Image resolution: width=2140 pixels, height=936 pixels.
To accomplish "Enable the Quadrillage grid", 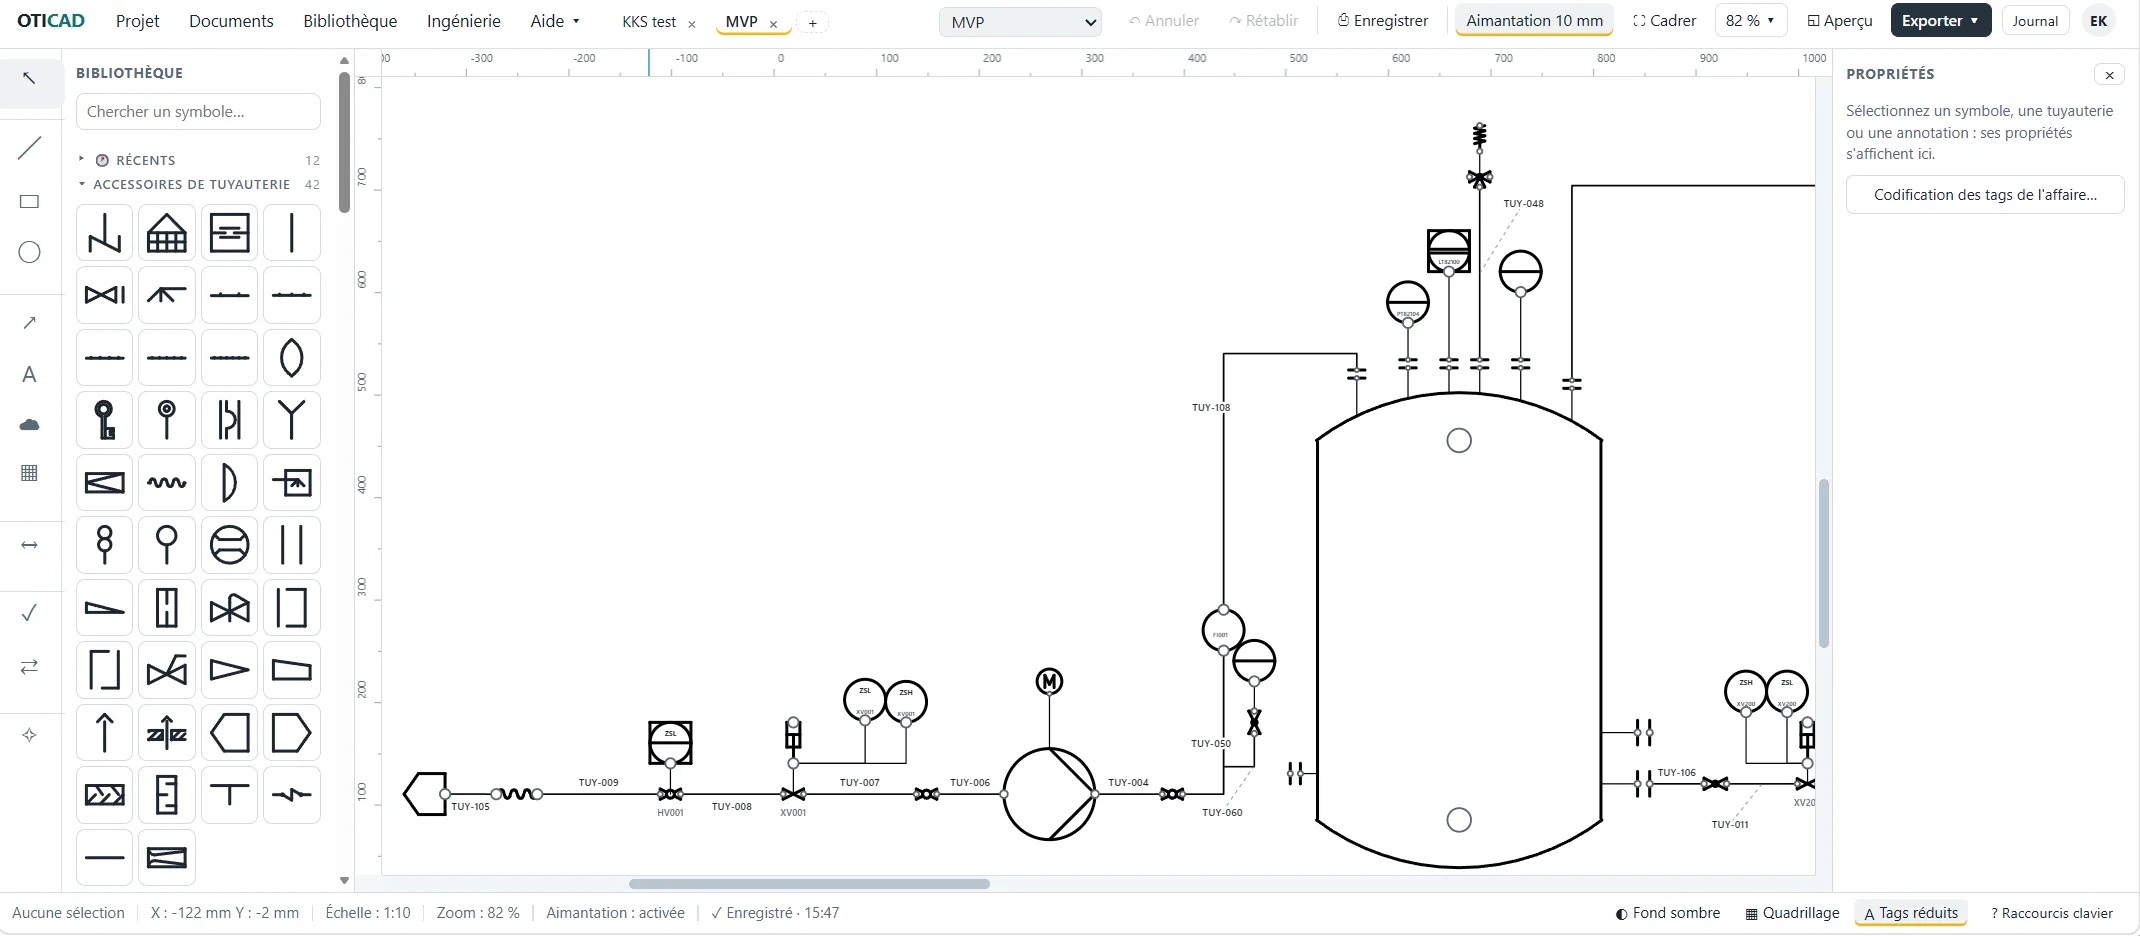I will 1792,913.
